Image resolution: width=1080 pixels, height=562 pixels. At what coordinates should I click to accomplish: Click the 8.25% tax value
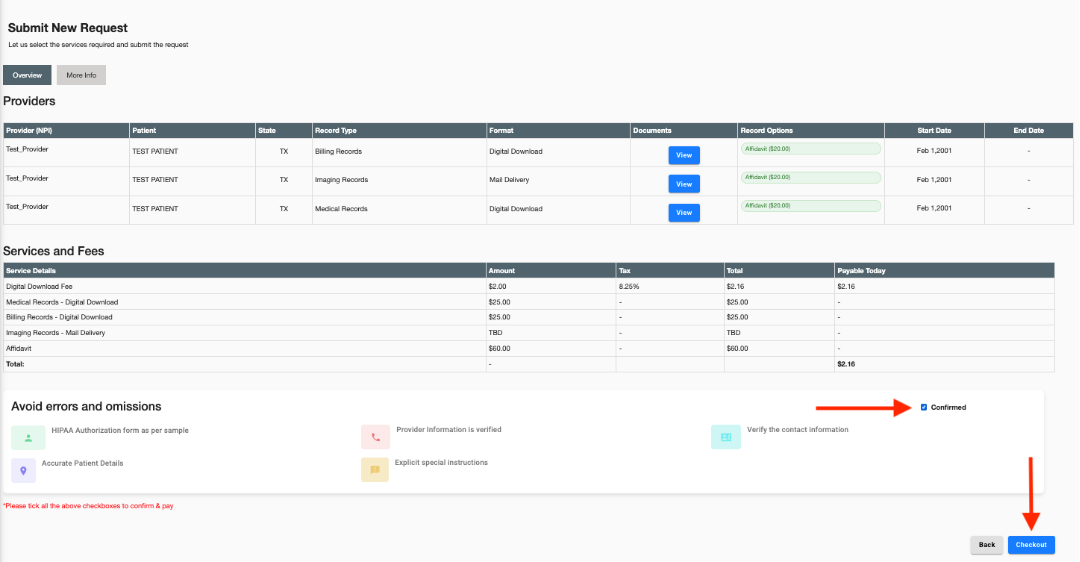629,287
